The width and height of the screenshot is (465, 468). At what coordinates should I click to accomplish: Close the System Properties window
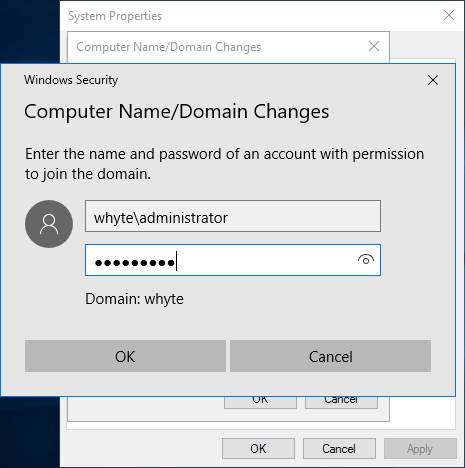(449, 15)
